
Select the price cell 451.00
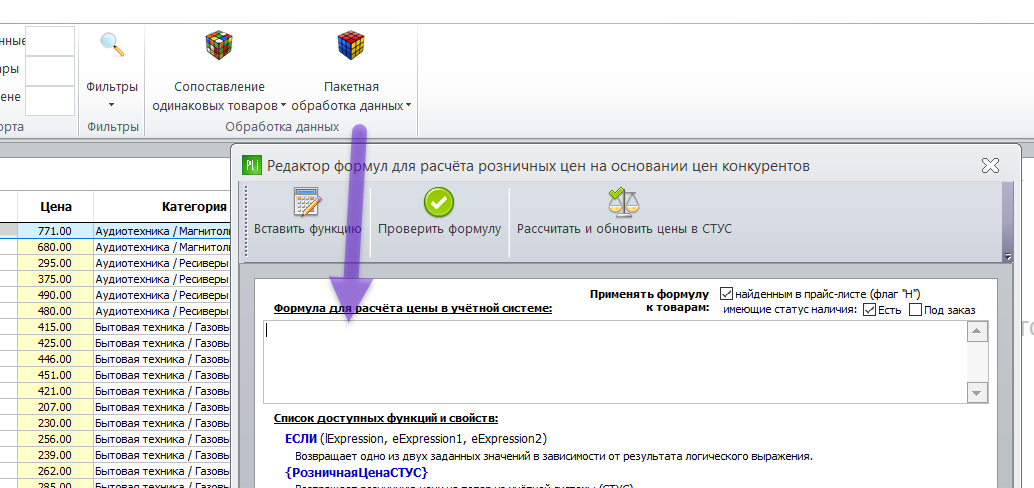55,375
